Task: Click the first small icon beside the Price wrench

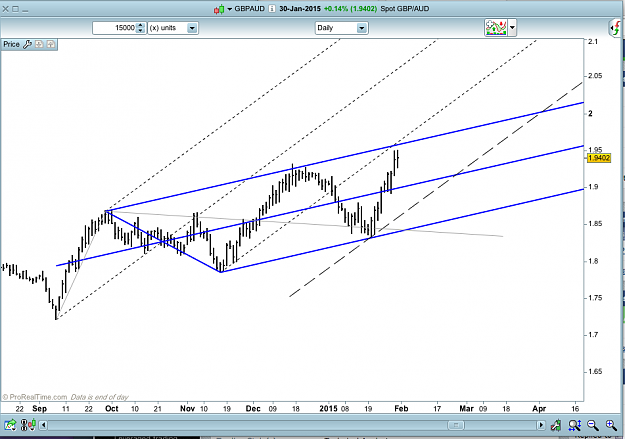Action: click(39, 44)
